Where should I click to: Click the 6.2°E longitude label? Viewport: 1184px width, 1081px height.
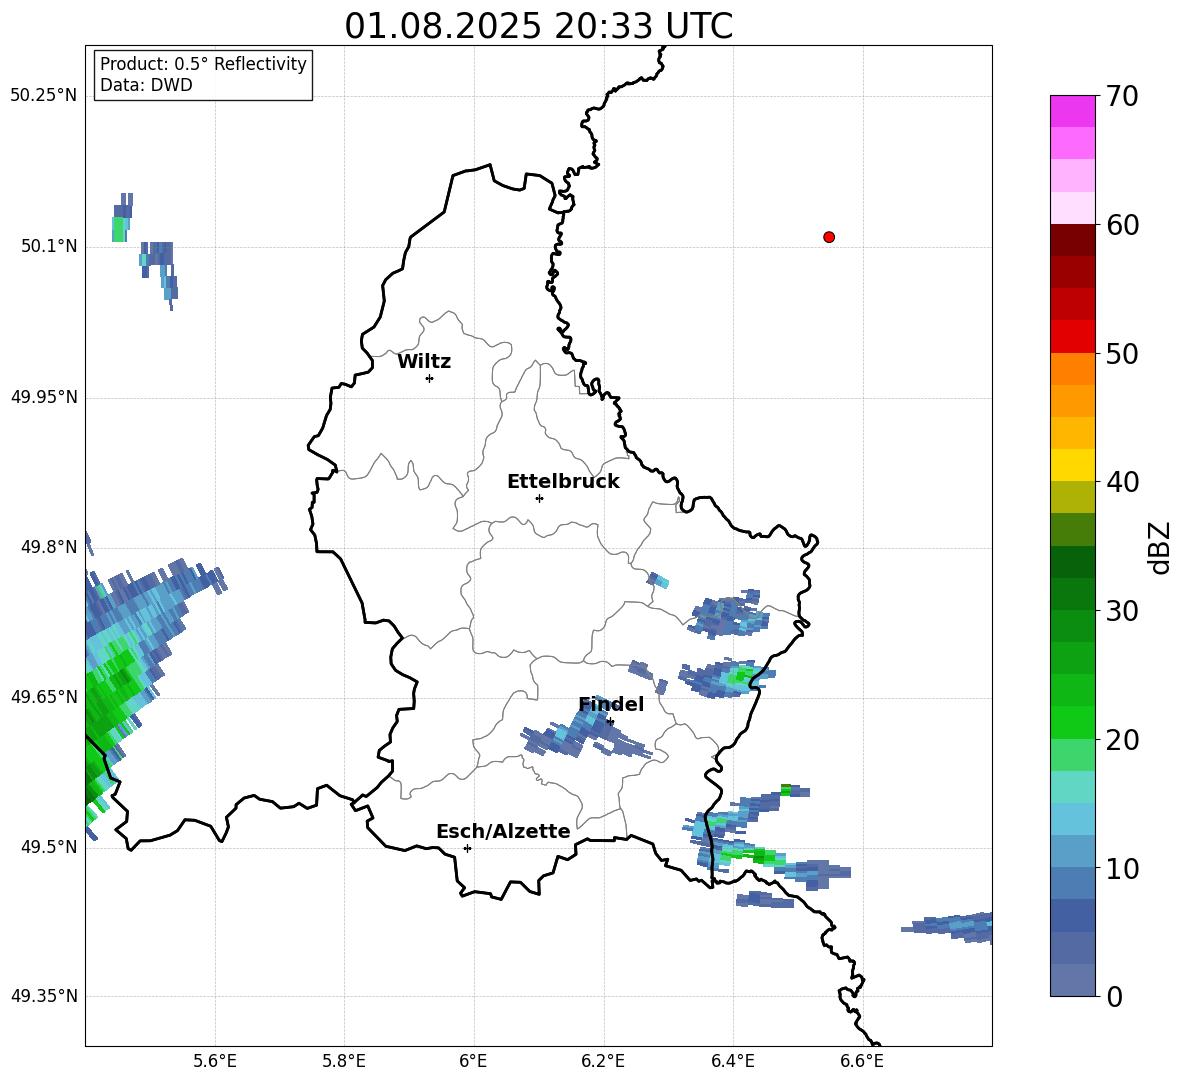603,1061
